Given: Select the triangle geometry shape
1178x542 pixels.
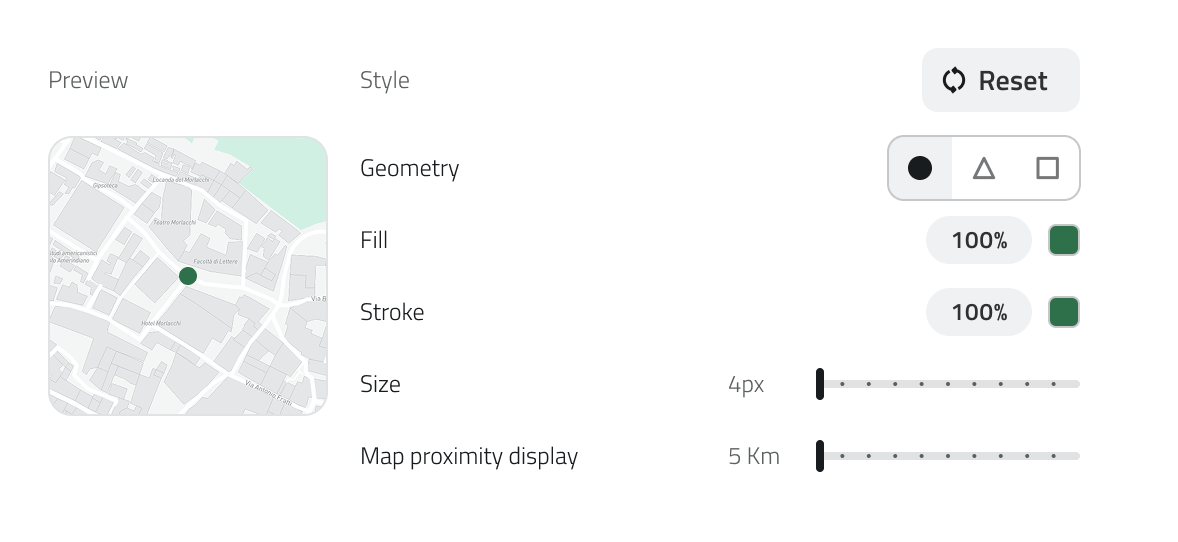Looking at the screenshot, I should [x=984, y=168].
